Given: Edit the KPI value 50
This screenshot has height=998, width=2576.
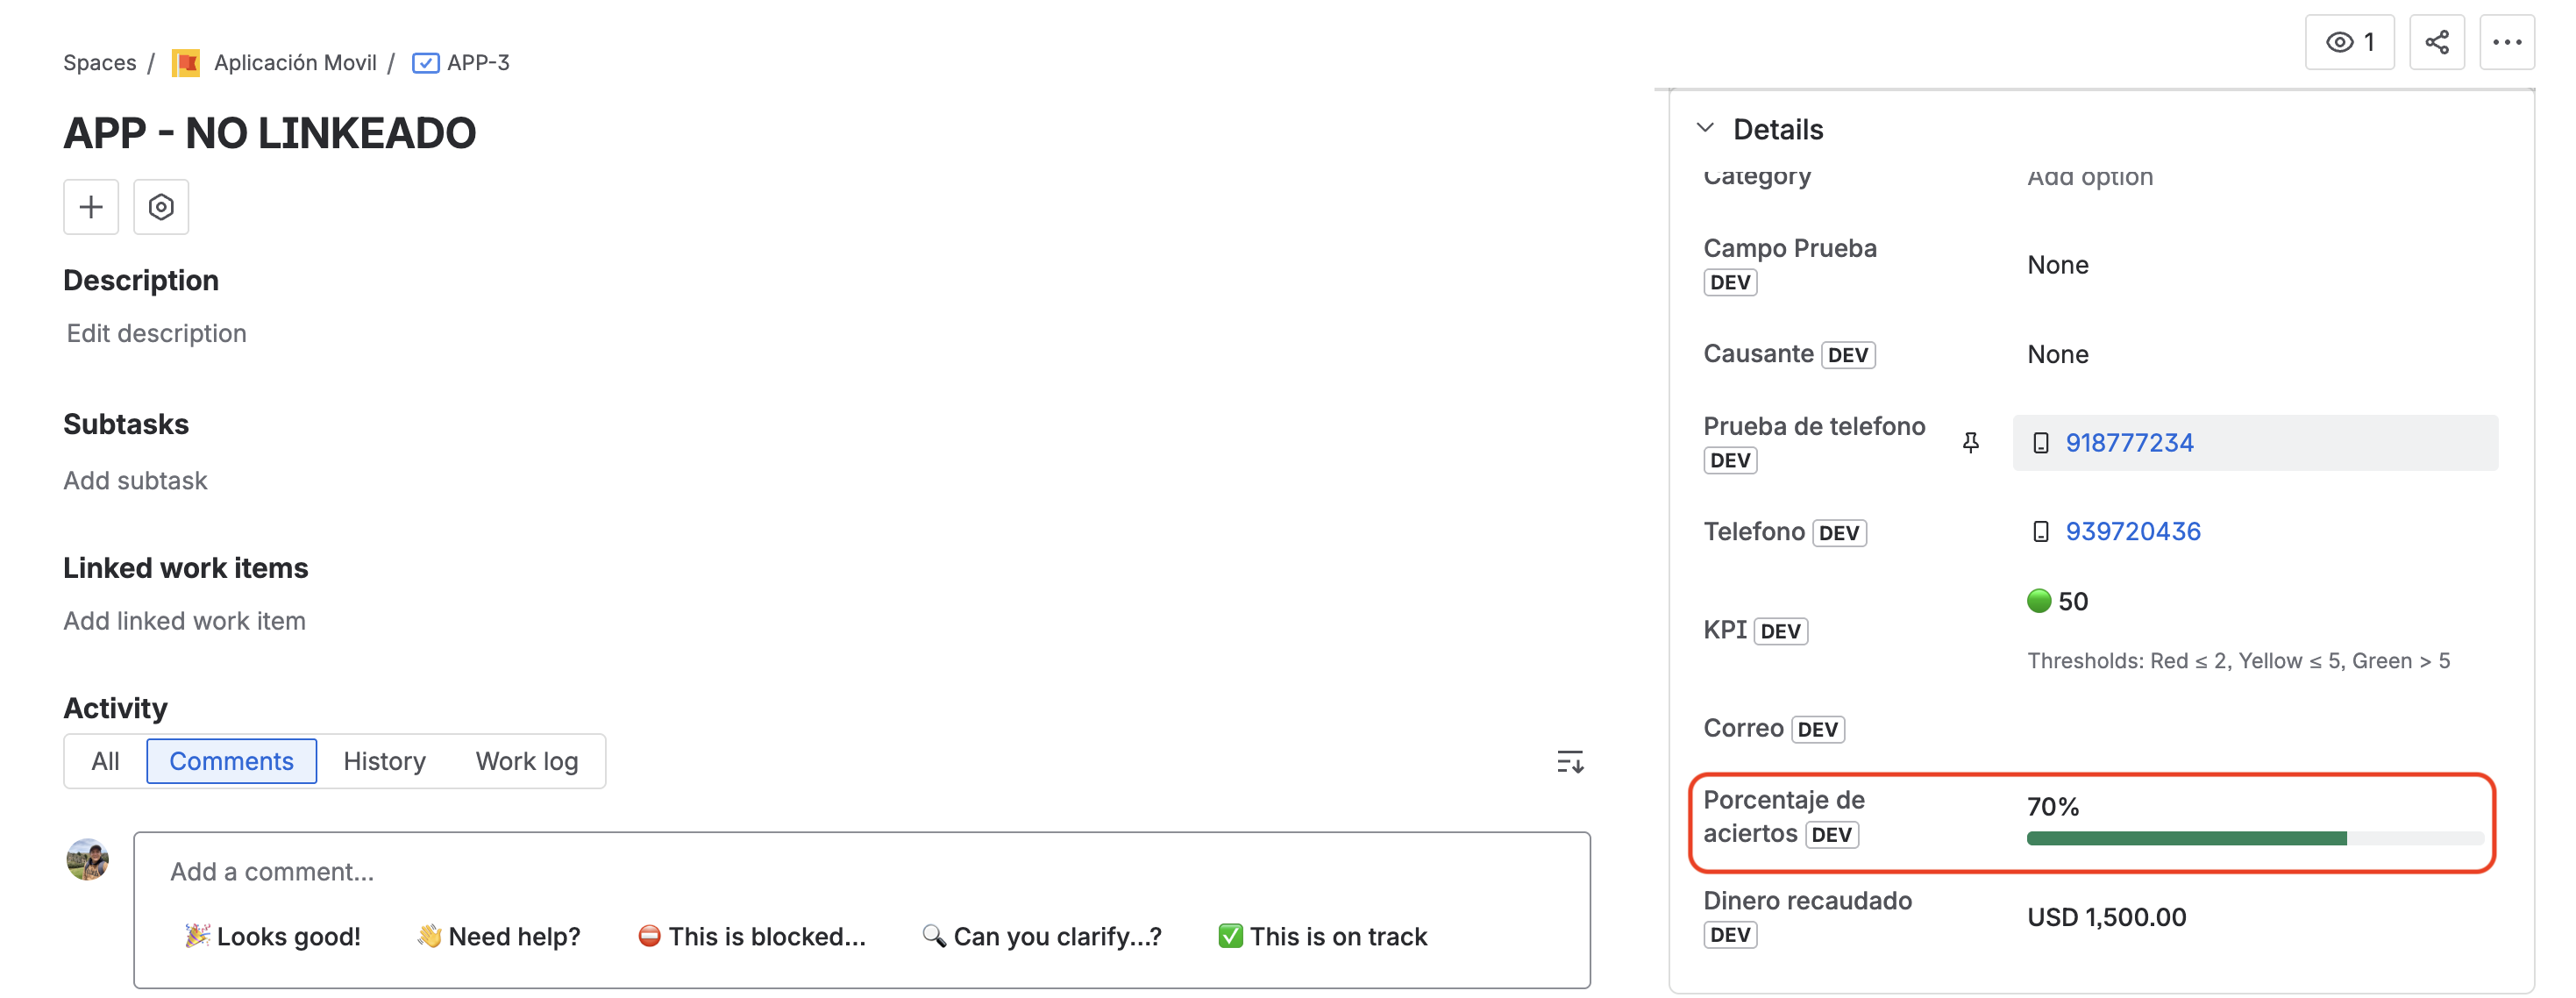Looking at the screenshot, I should coord(2072,601).
